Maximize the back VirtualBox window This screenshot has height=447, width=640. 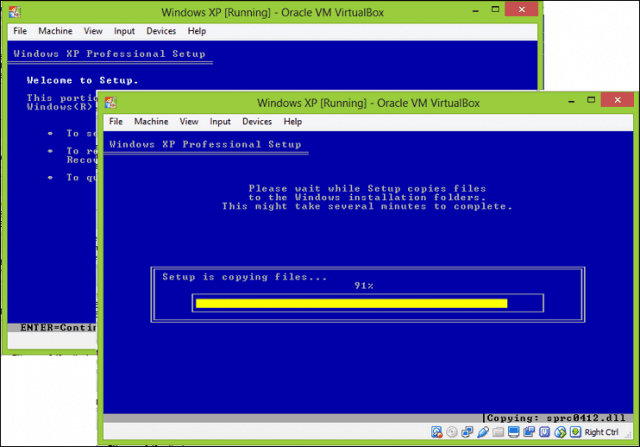tap(495, 9)
